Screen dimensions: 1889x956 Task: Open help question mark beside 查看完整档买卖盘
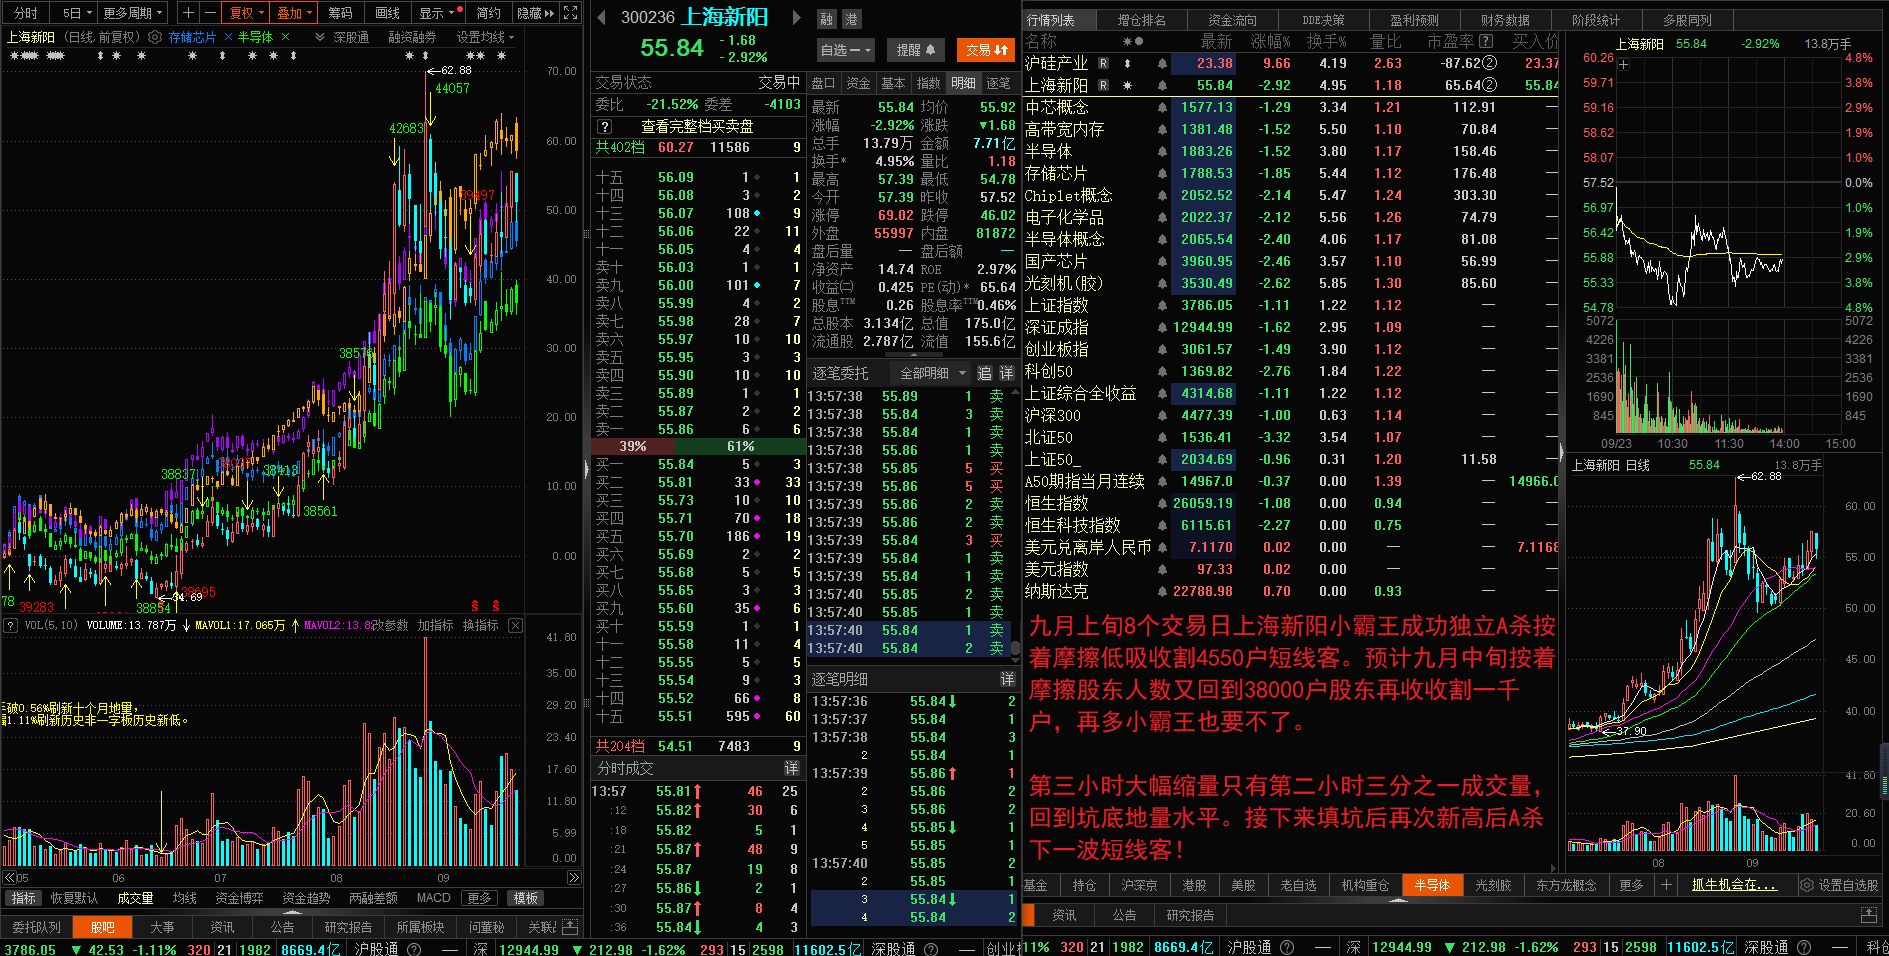click(x=604, y=127)
